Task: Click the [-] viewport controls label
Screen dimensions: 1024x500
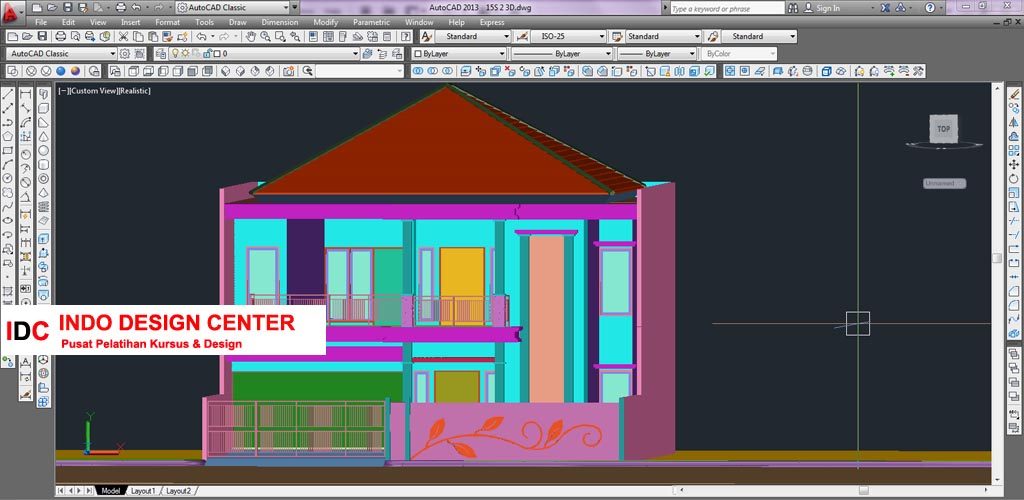Action: click(63, 91)
